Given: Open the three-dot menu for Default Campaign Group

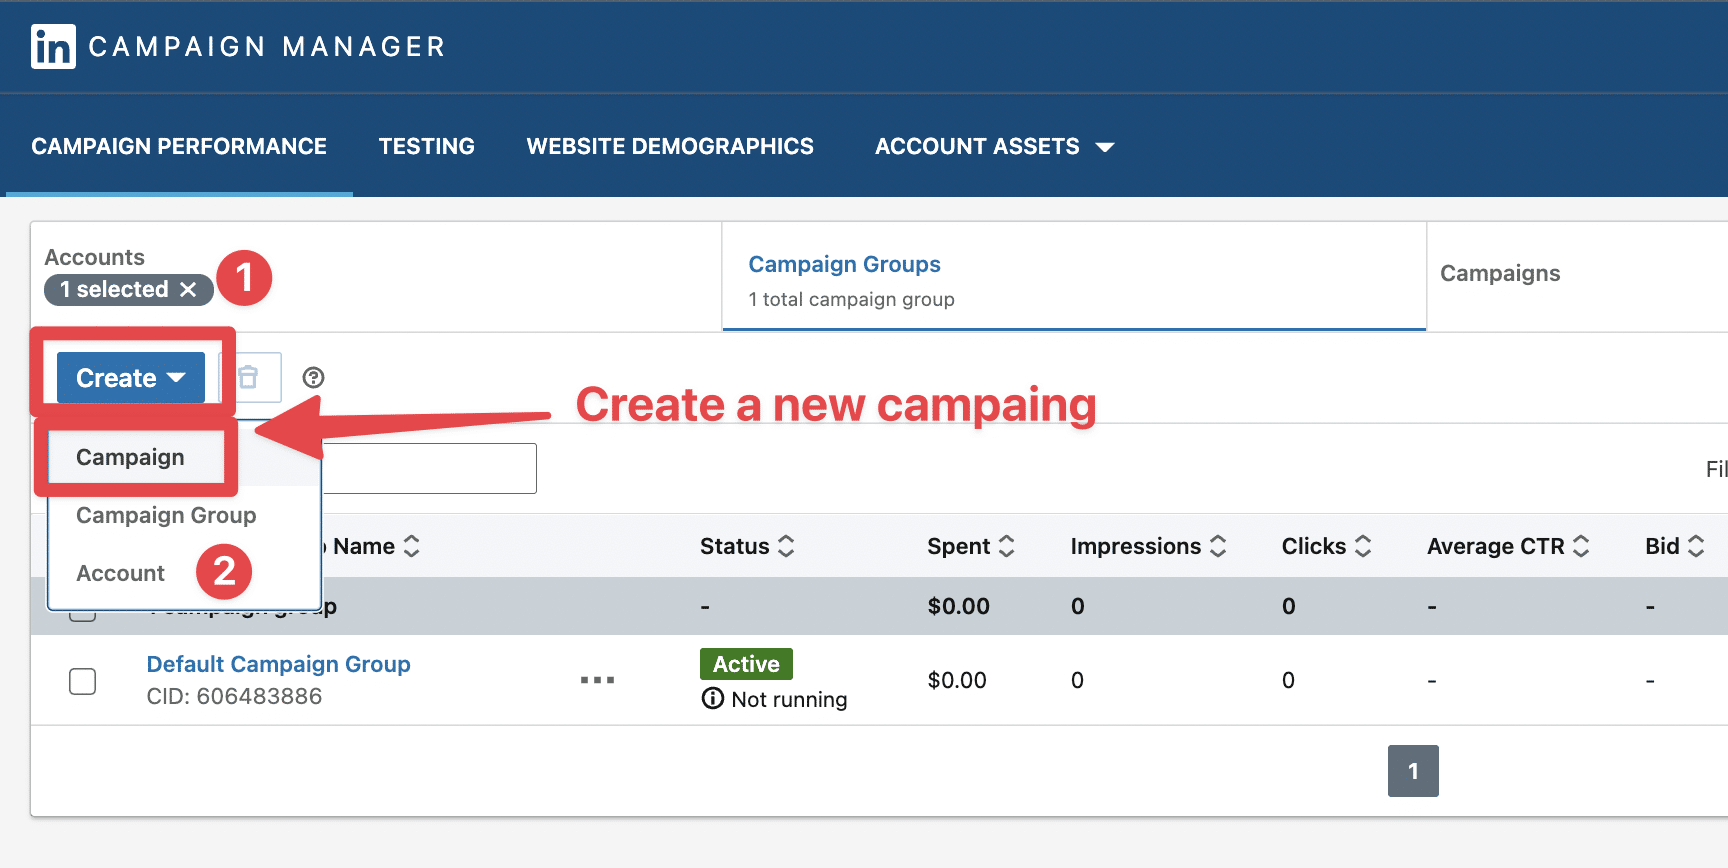Looking at the screenshot, I should (597, 680).
